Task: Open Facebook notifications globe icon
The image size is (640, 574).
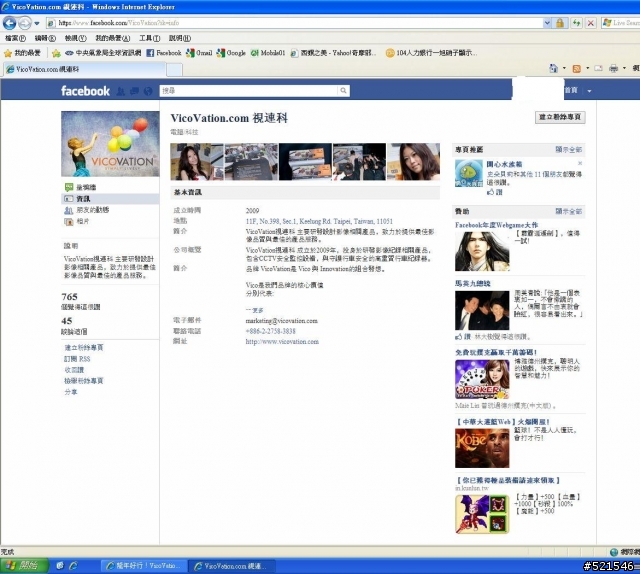Action: click(148, 91)
